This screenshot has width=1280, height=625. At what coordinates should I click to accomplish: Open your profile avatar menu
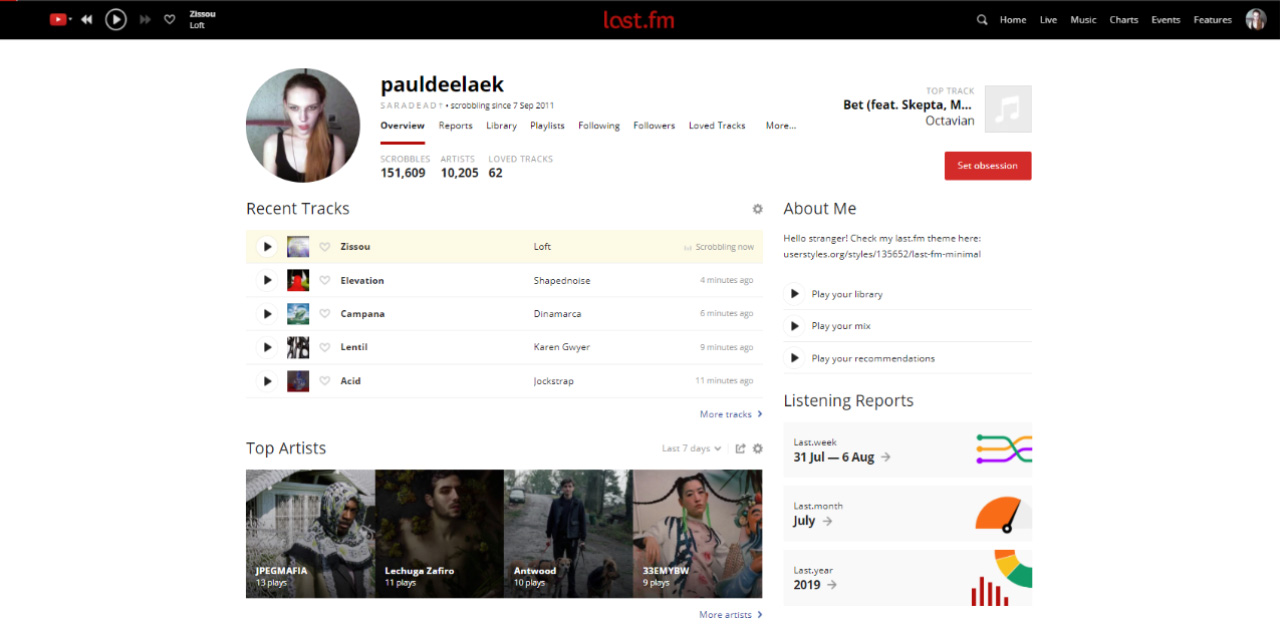[1256, 19]
